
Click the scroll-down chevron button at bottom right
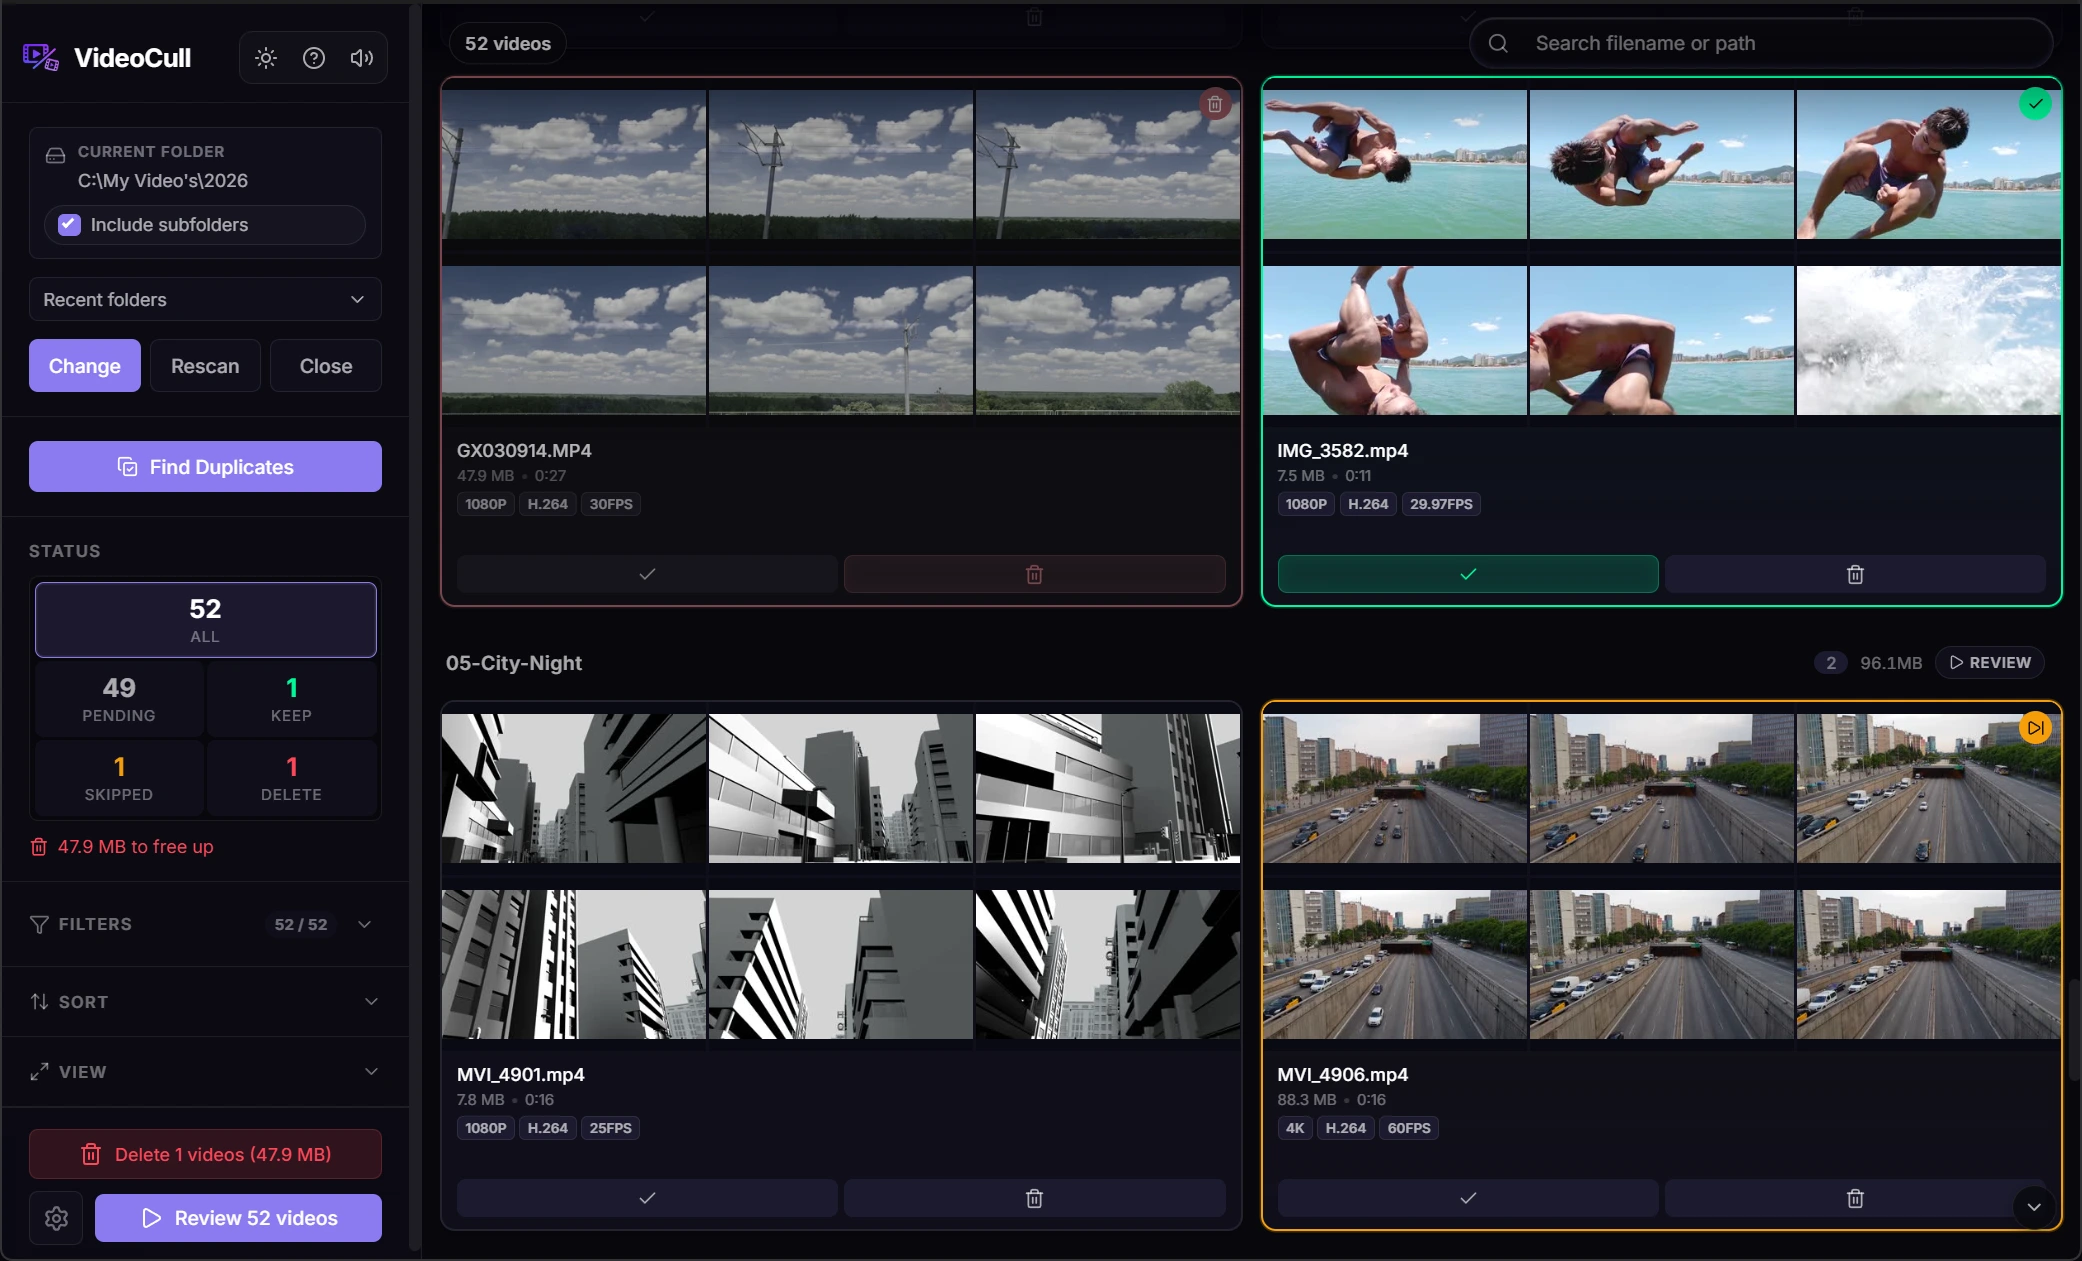(2033, 1207)
